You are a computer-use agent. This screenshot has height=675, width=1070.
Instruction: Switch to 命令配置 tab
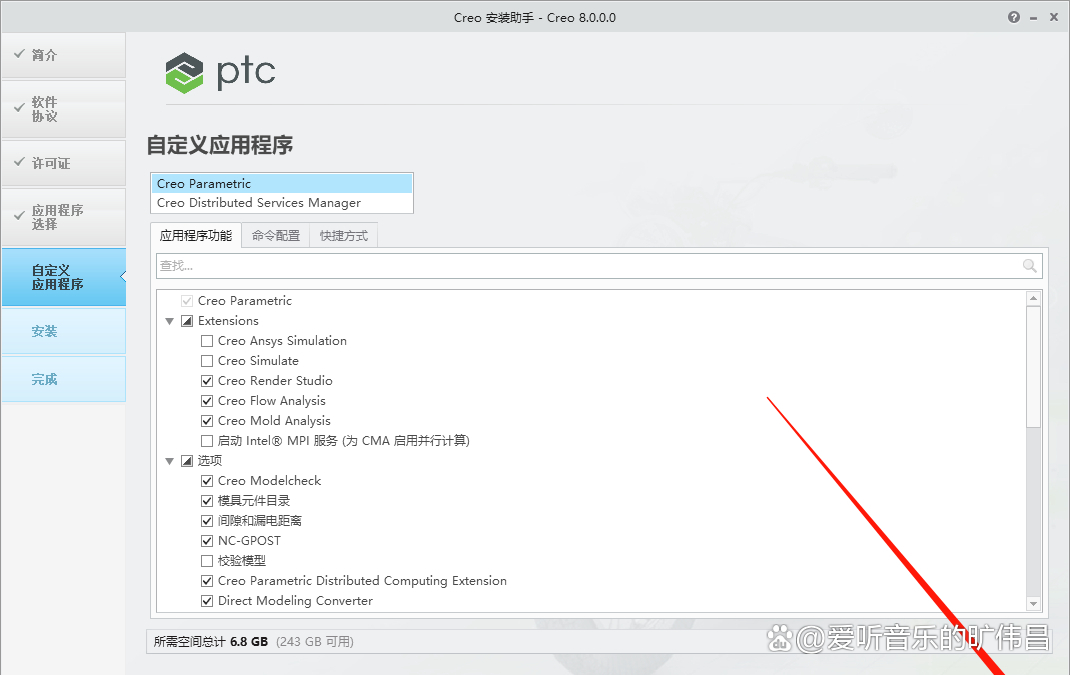click(276, 235)
